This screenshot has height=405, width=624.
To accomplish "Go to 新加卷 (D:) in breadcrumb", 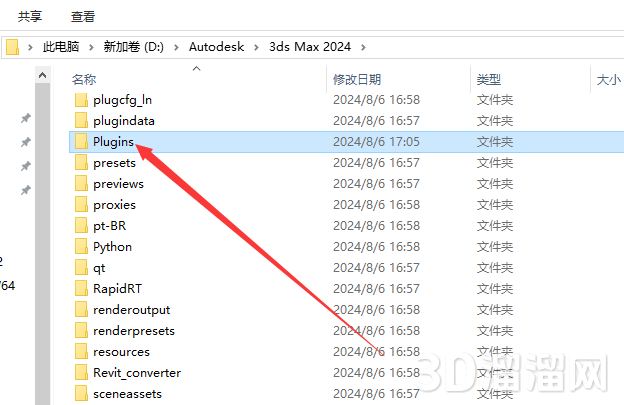I will click(134, 47).
